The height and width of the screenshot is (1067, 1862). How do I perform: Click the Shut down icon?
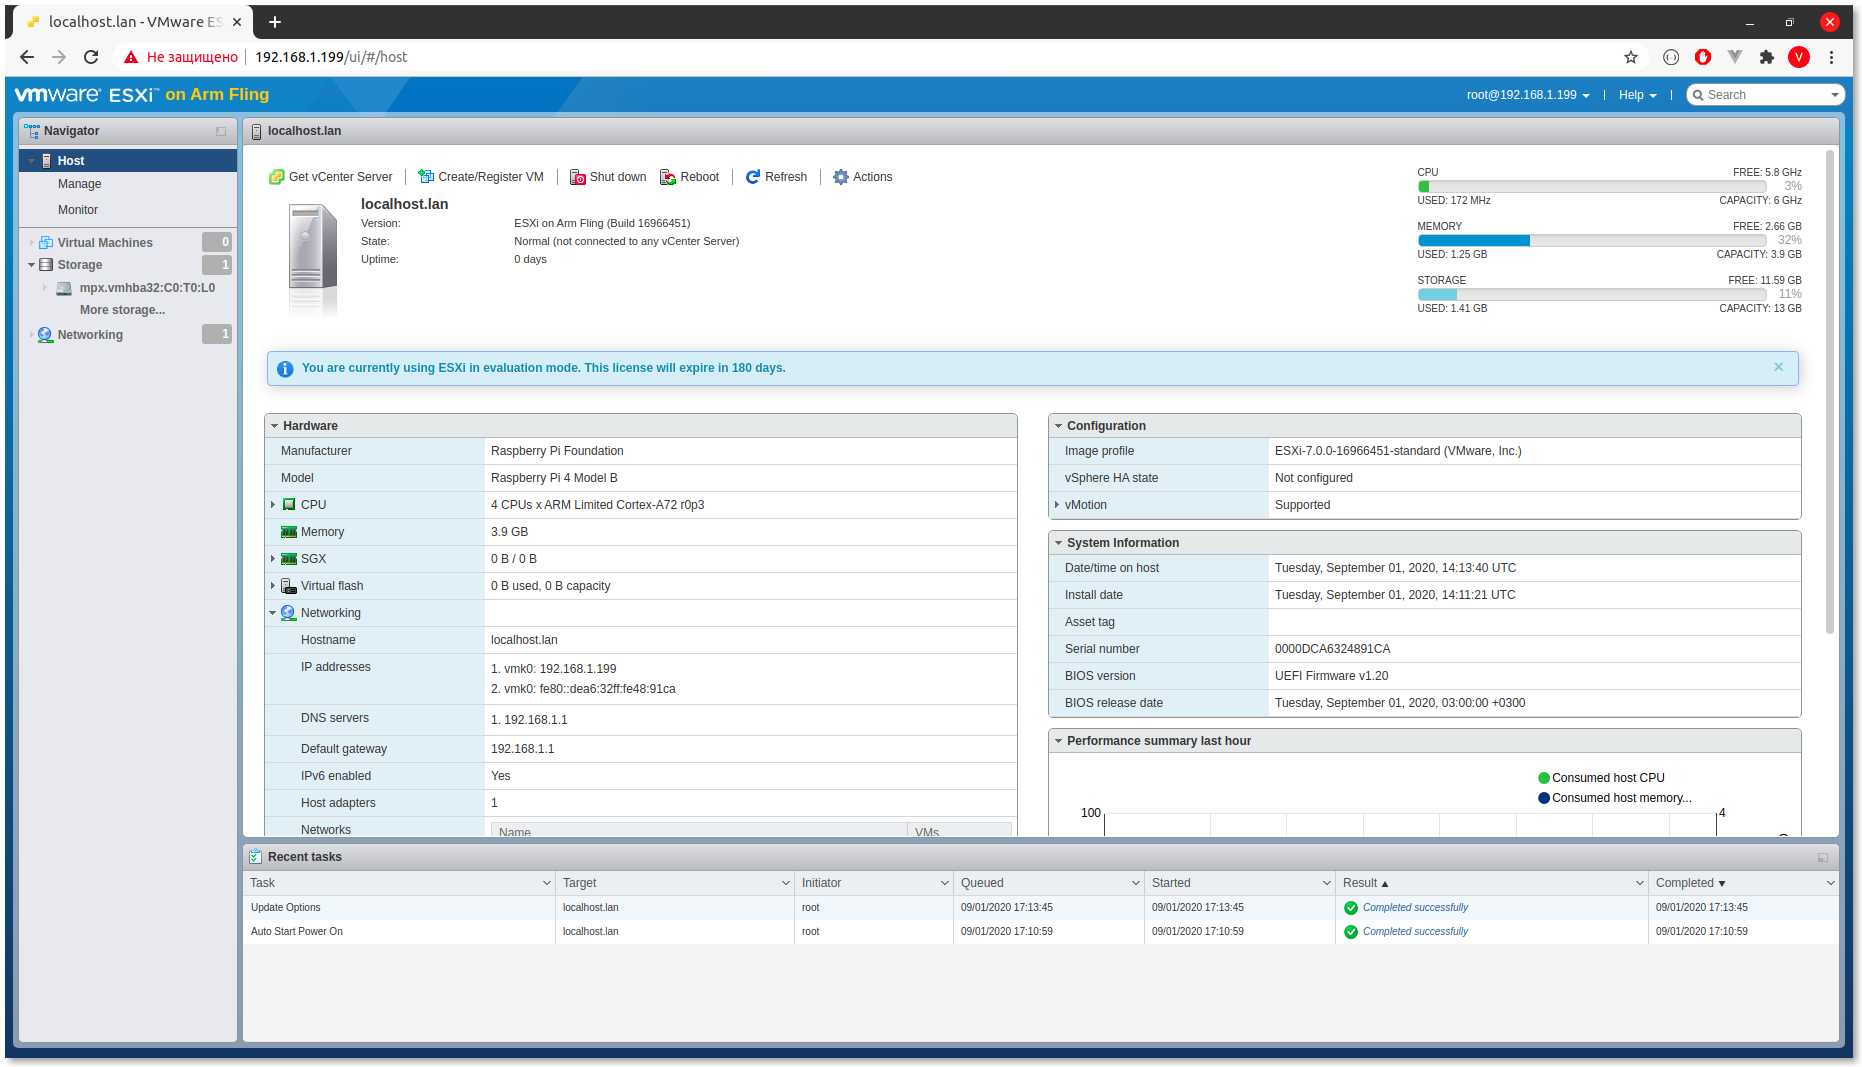[578, 177]
